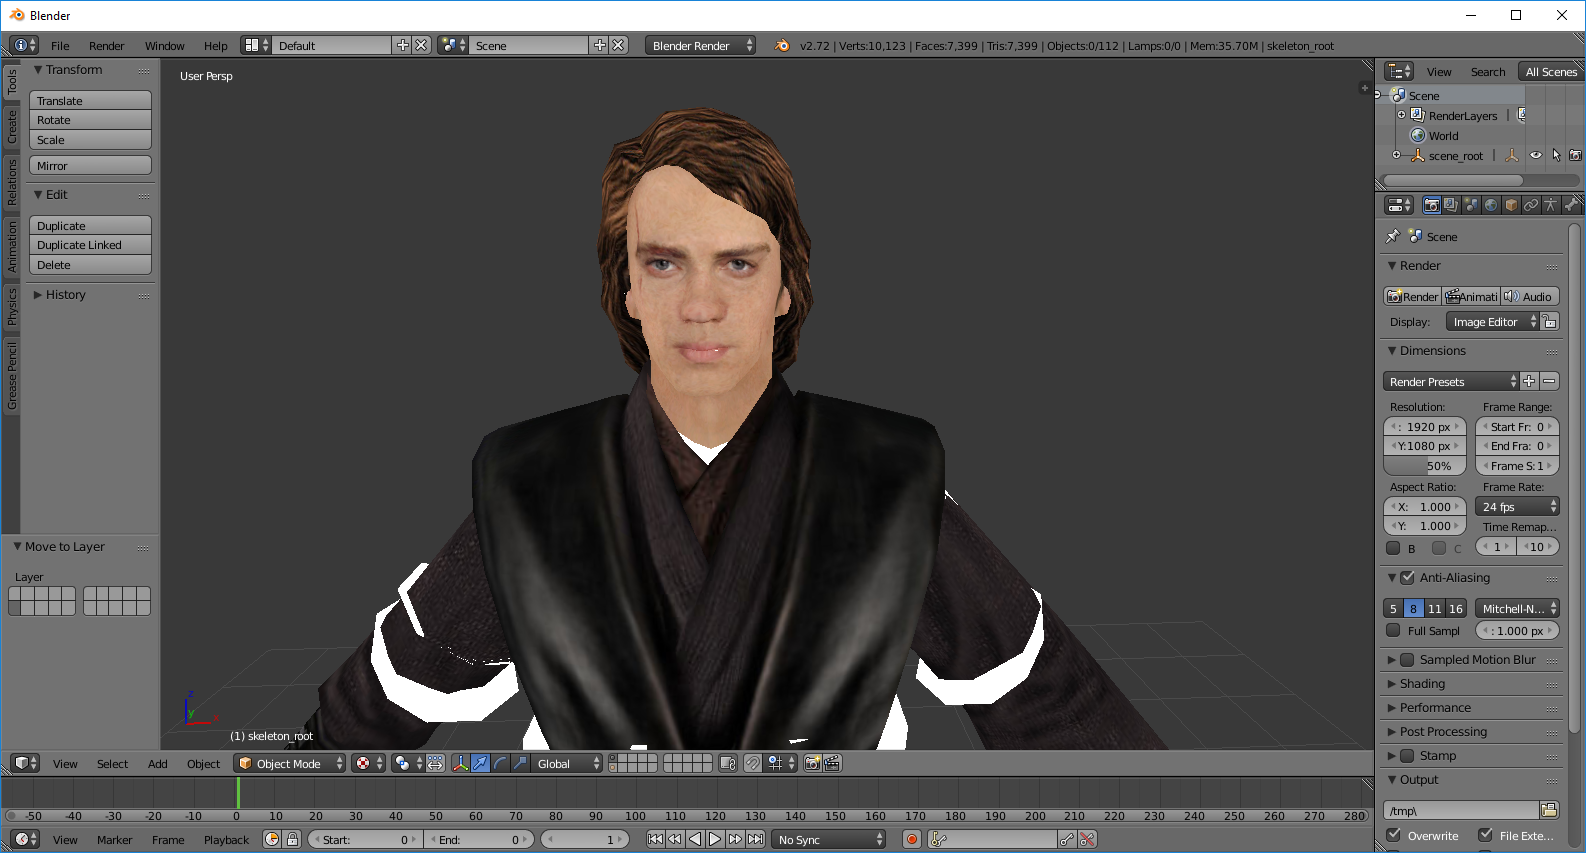This screenshot has height=853, width=1586.
Task: Open the Blender Render engine dropdown
Action: 700,45
